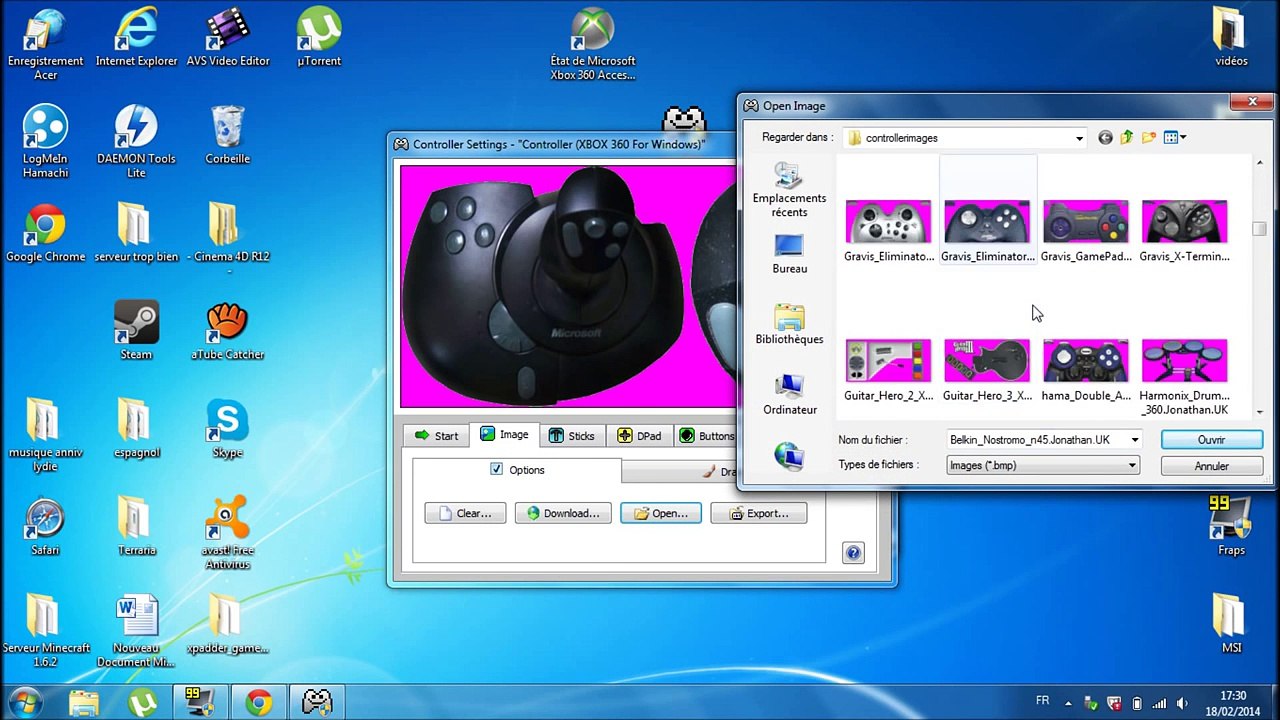The height and width of the screenshot is (720, 1280).
Task: Open Internet Explorer desktop icon
Action: click(136, 38)
